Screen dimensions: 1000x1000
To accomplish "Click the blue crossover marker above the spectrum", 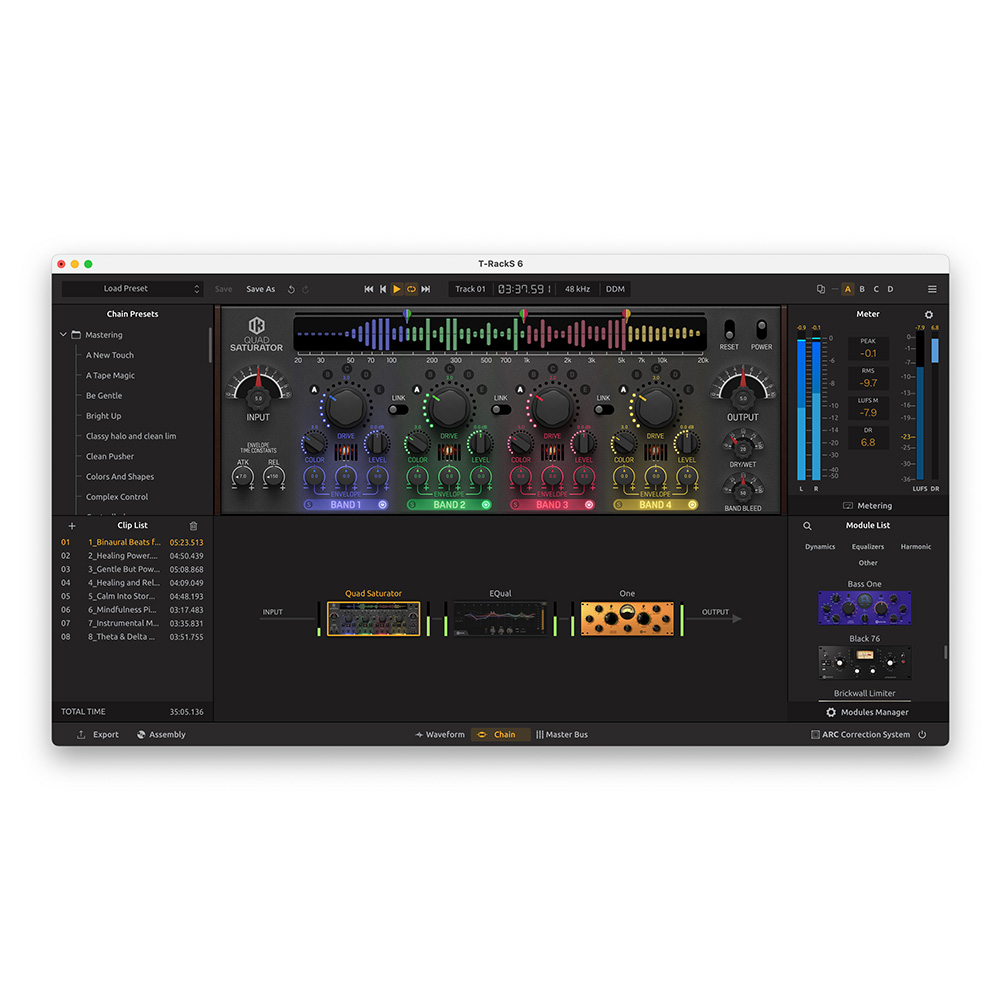I will pyautogui.click(x=407, y=314).
